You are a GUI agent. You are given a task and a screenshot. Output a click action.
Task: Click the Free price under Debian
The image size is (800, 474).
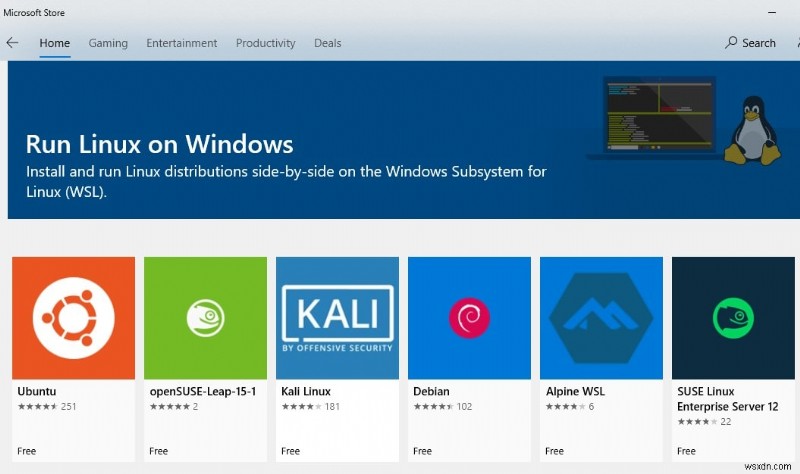pyautogui.click(x=422, y=451)
